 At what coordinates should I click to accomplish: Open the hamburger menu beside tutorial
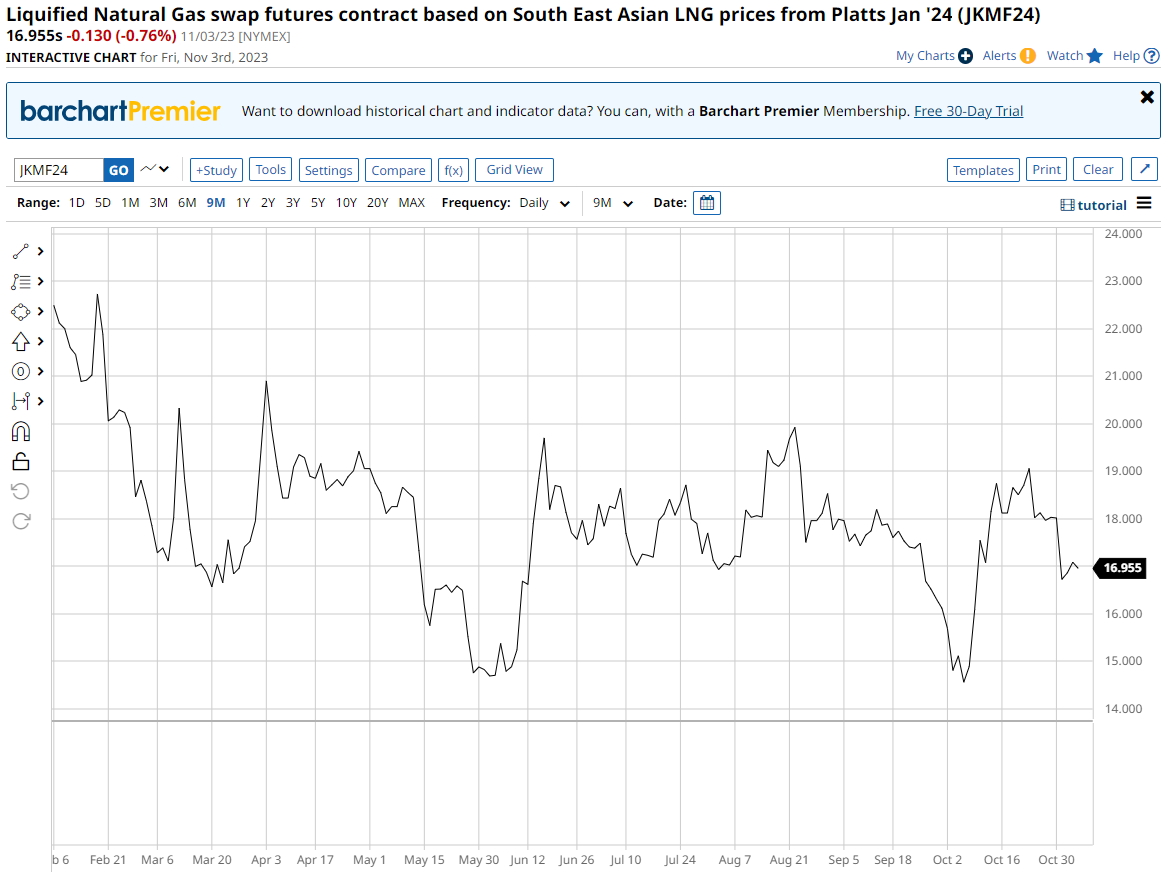[x=1144, y=204]
